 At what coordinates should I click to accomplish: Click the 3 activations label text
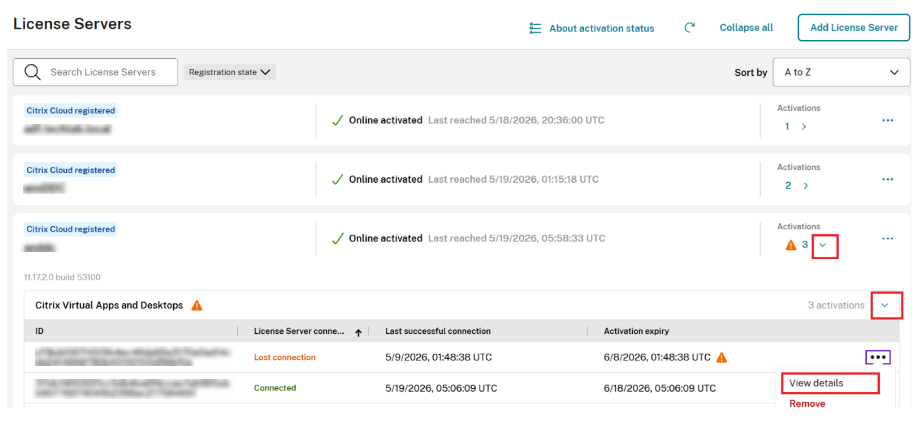coord(836,306)
